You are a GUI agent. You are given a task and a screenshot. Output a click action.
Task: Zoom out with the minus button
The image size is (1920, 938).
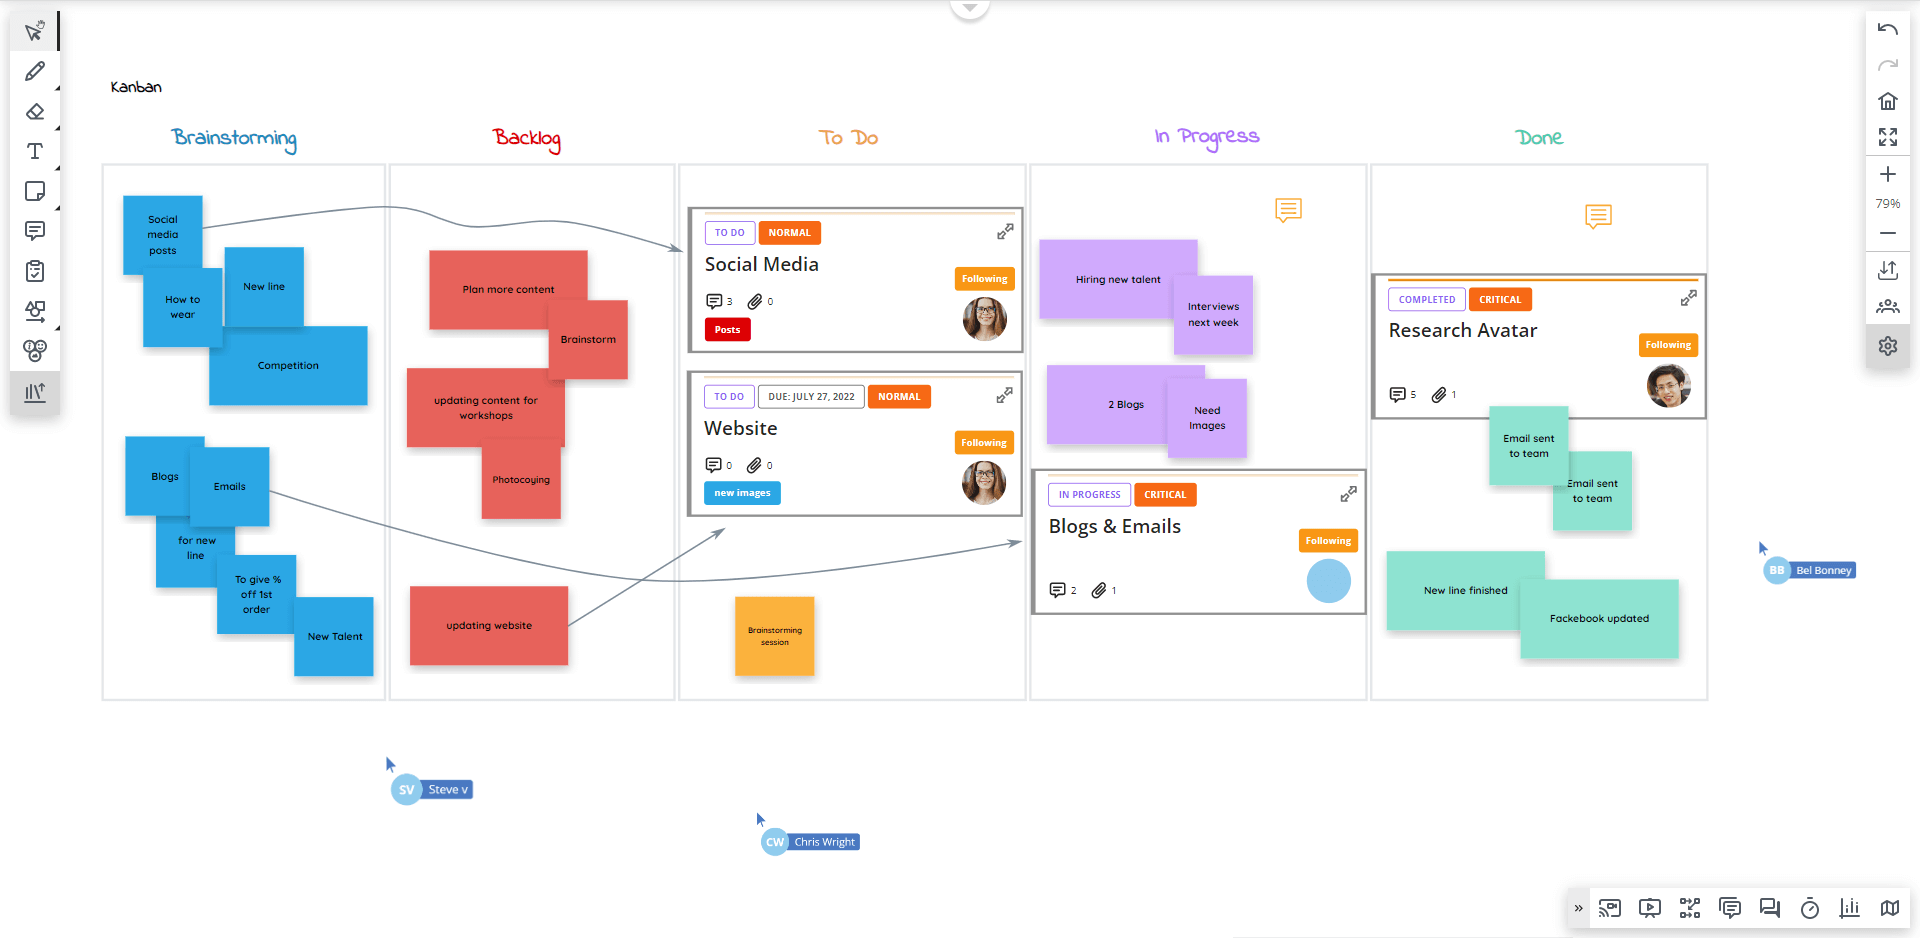[x=1887, y=233]
